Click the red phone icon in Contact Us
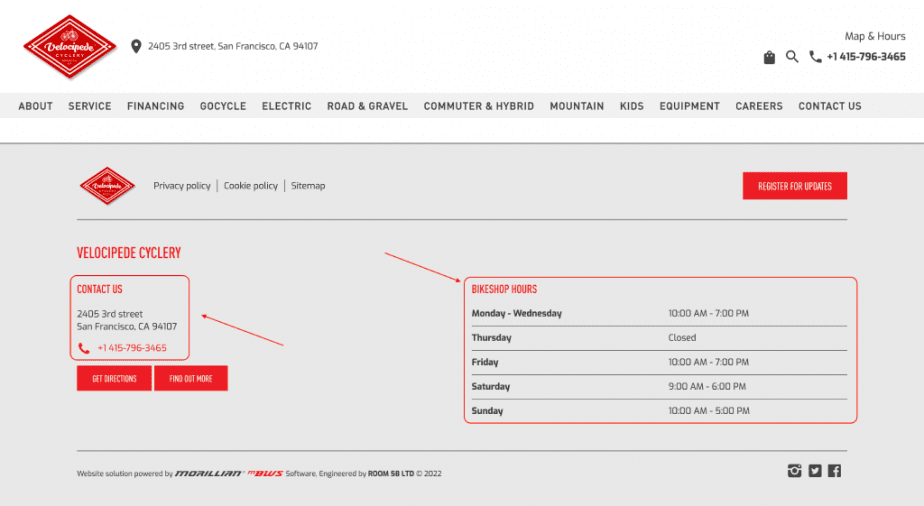Viewport: 924px width, 506px height. click(84, 348)
